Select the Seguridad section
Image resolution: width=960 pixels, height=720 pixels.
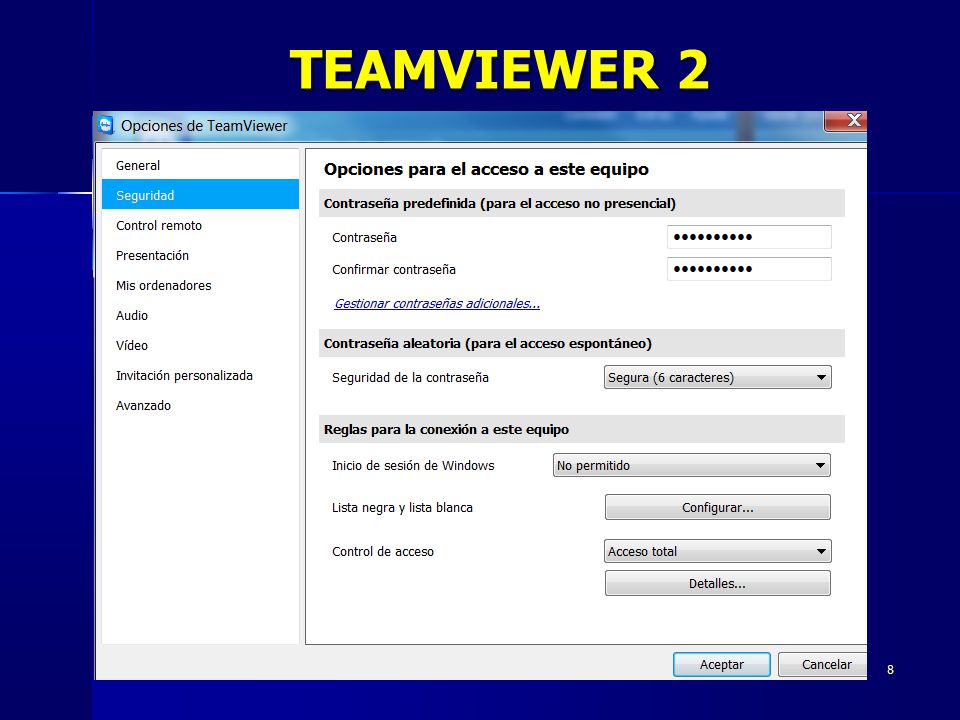pos(200,195)
